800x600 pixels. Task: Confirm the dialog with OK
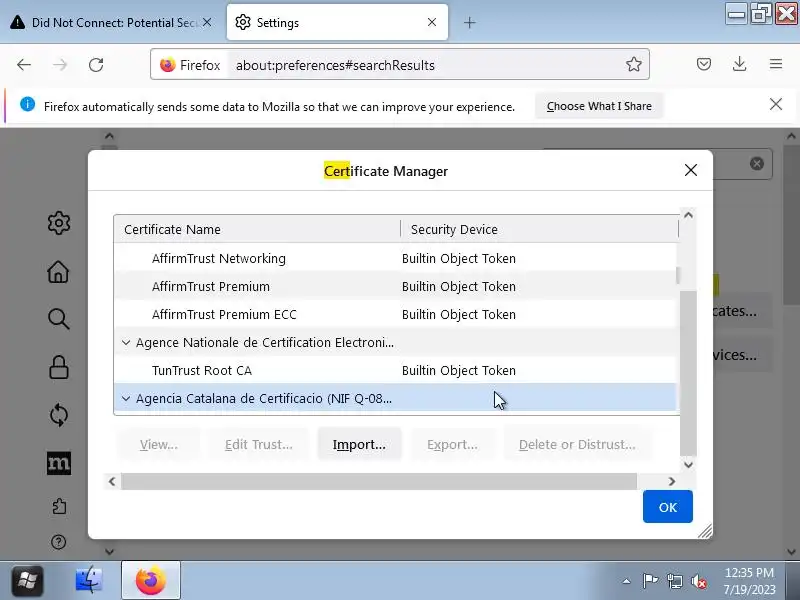(x=667, y=507)
